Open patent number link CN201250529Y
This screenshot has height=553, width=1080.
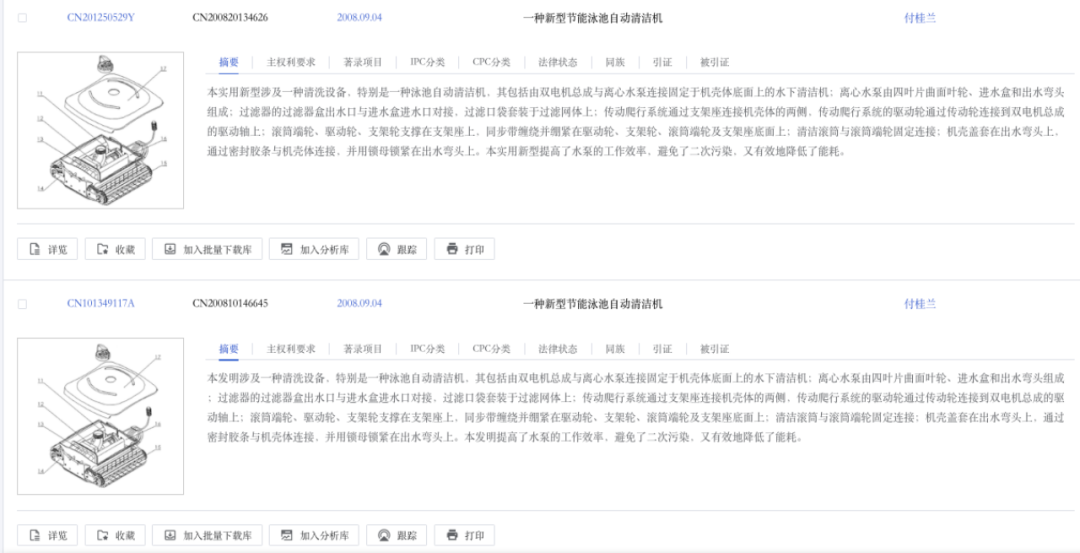click(101, 18)
